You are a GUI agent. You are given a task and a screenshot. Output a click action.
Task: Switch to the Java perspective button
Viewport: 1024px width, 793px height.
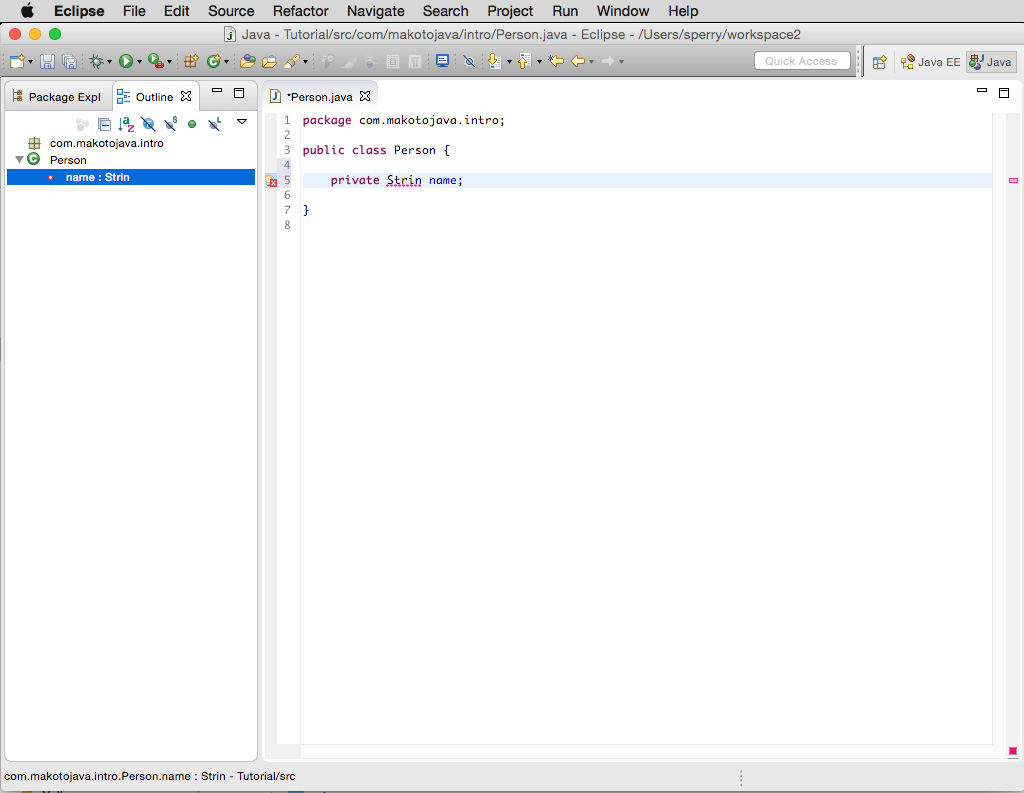tap(991, 62)
